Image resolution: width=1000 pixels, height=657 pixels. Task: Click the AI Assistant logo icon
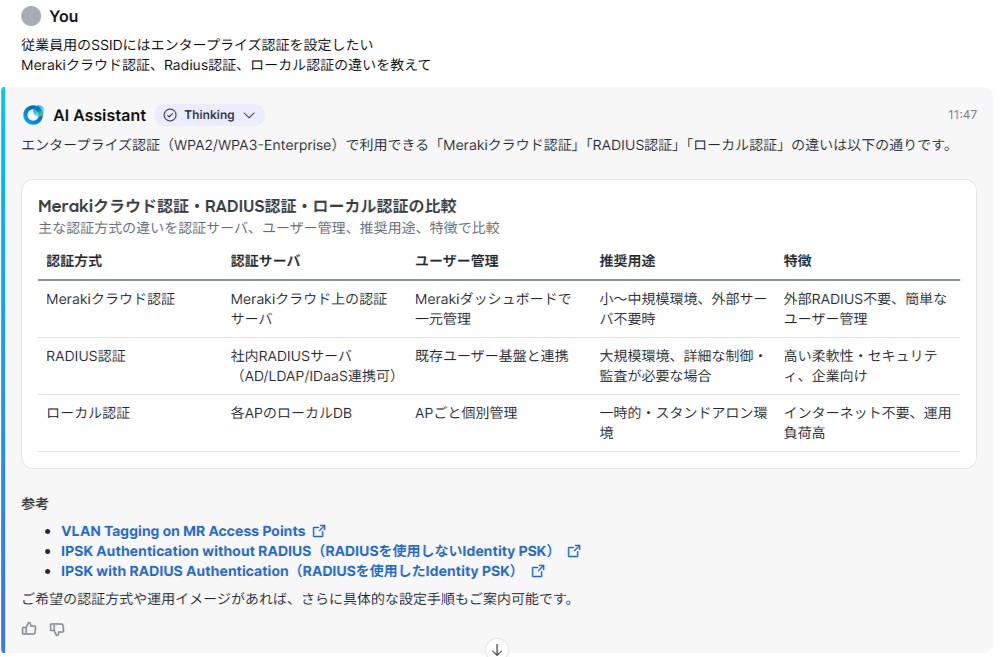click(x=33, y=115)
